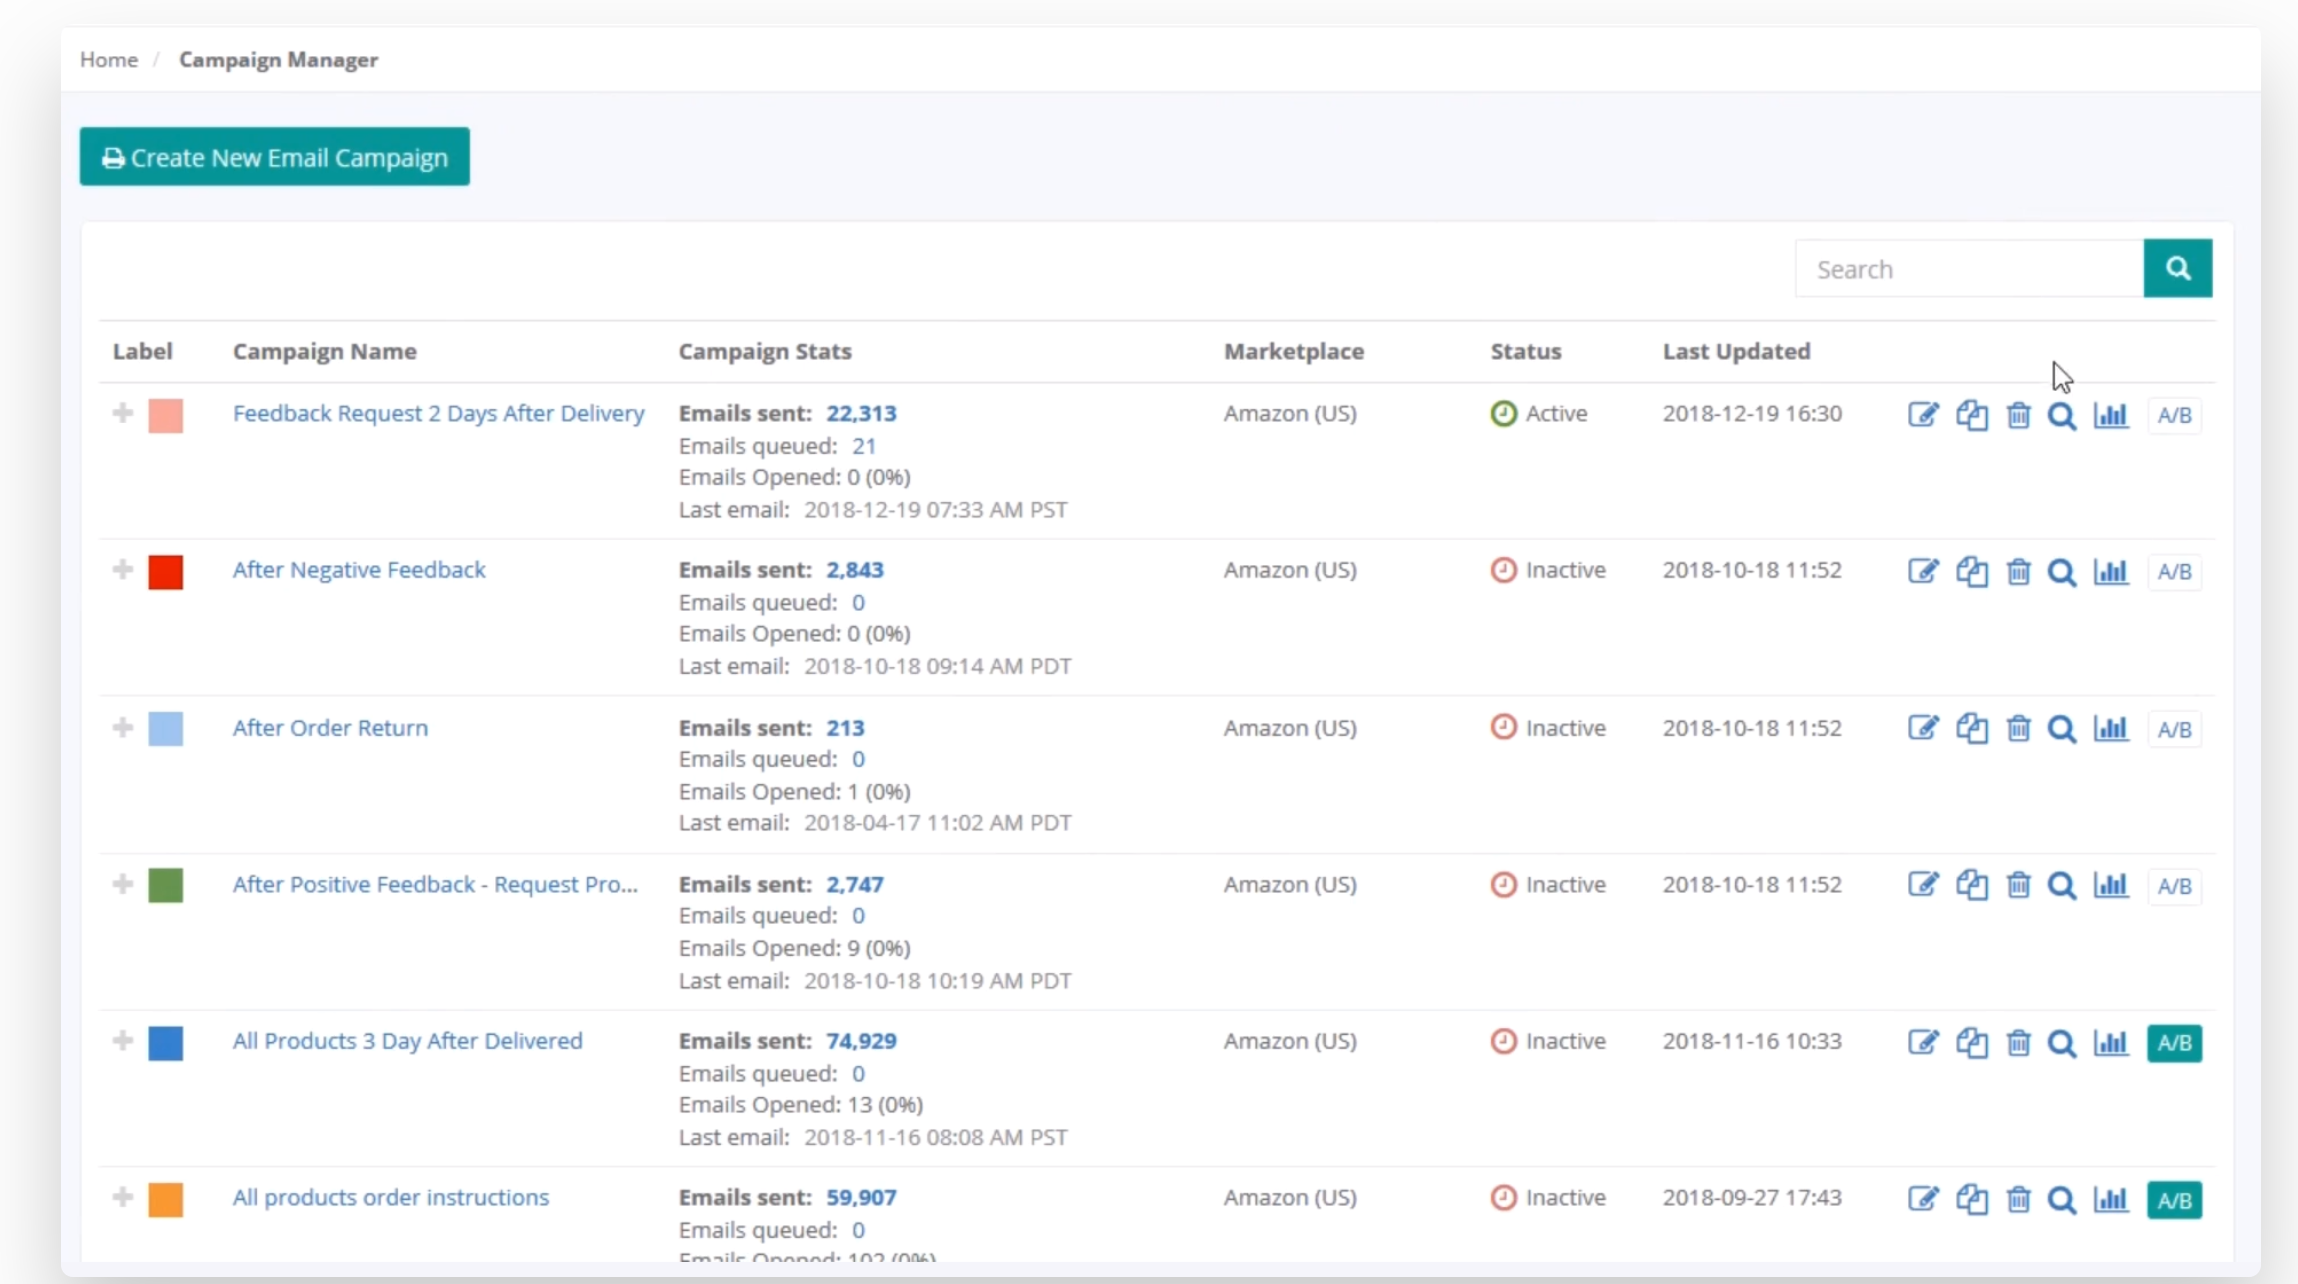Viewport: 2298px width, 1284px height.
Task: Click red label swatch of After Negative Feedback
Action: 166,572
